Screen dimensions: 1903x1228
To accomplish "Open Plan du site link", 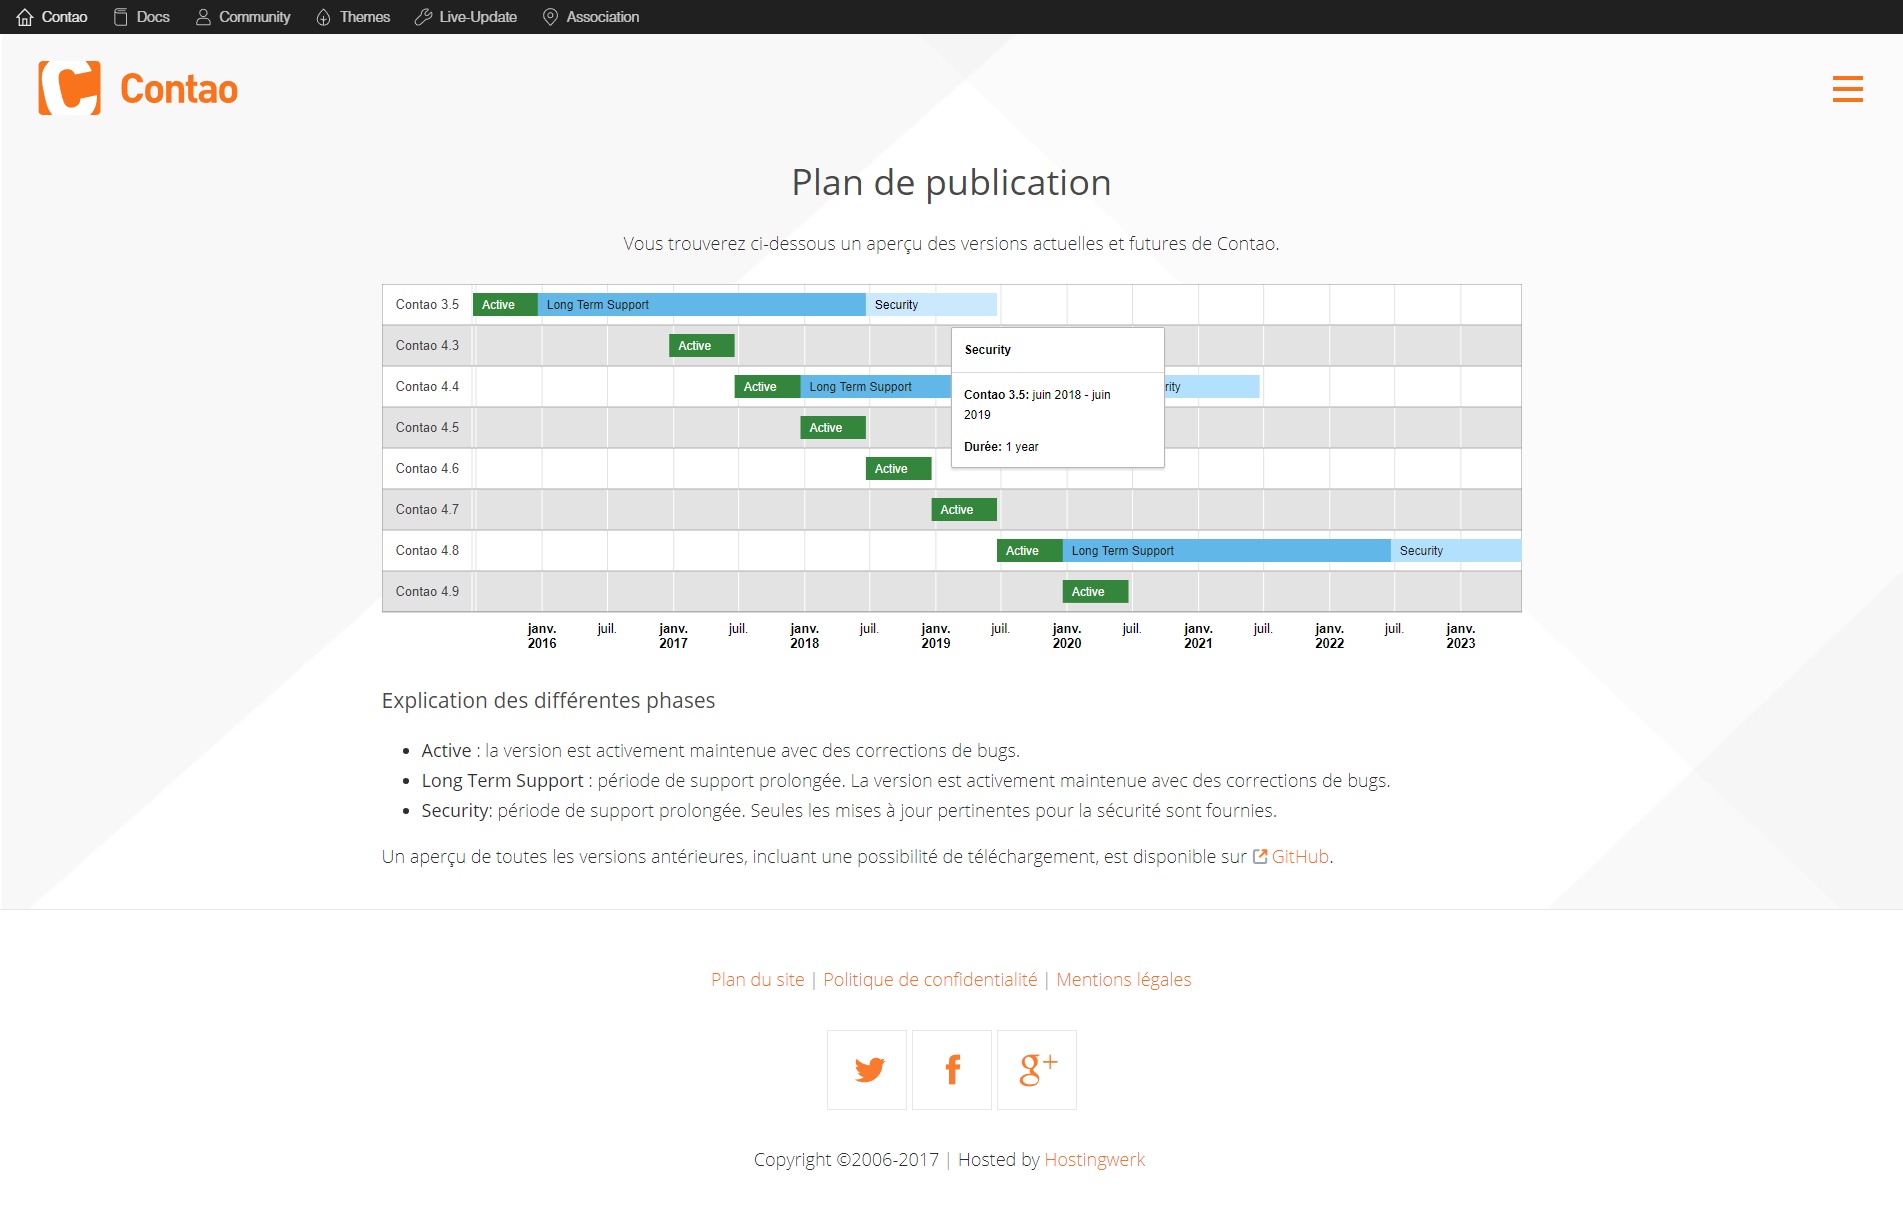I will (x=757, y=980).
